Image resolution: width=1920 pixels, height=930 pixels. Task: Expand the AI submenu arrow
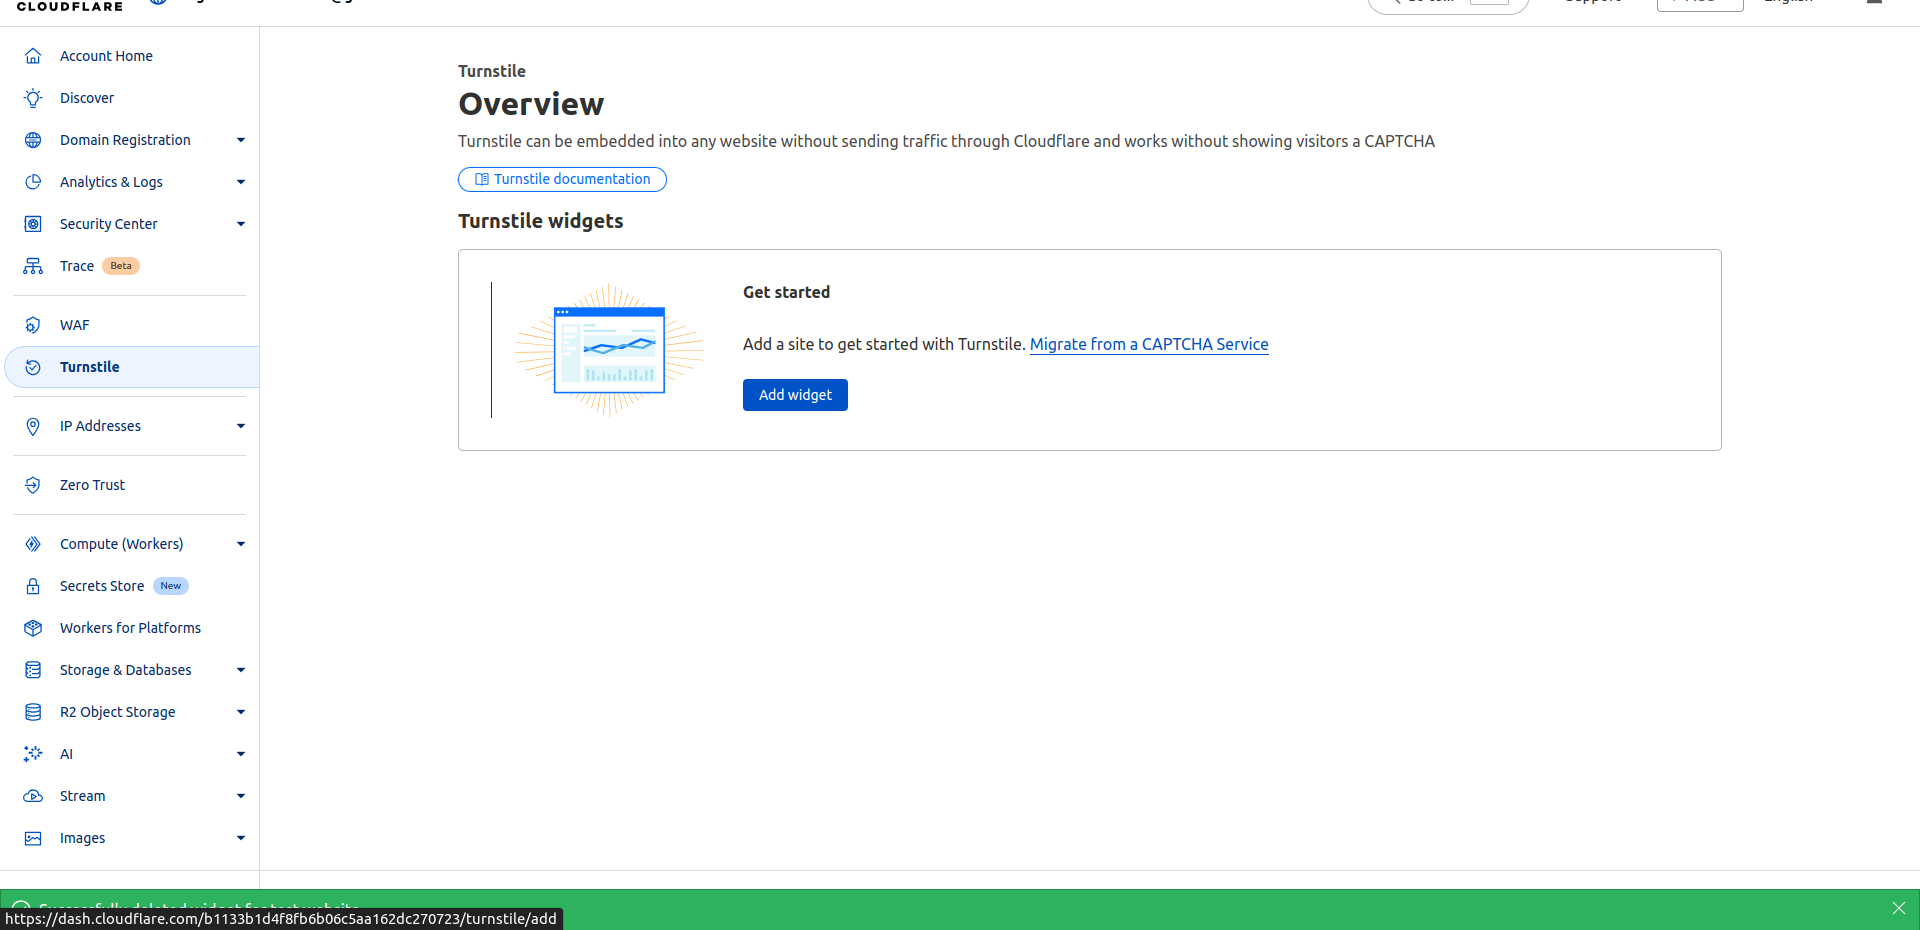tap(241, 754)
